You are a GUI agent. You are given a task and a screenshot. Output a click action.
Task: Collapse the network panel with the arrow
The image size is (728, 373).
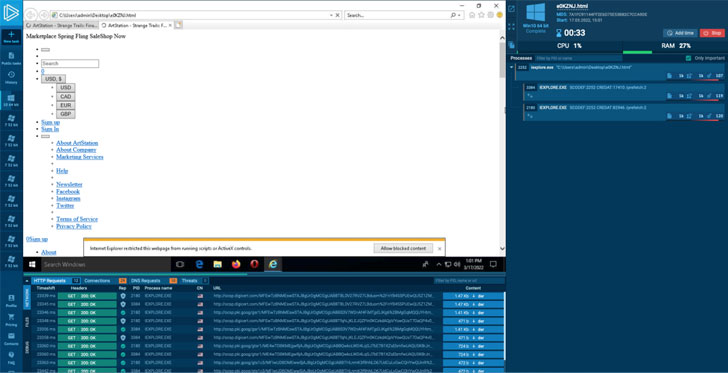(27, 281)
